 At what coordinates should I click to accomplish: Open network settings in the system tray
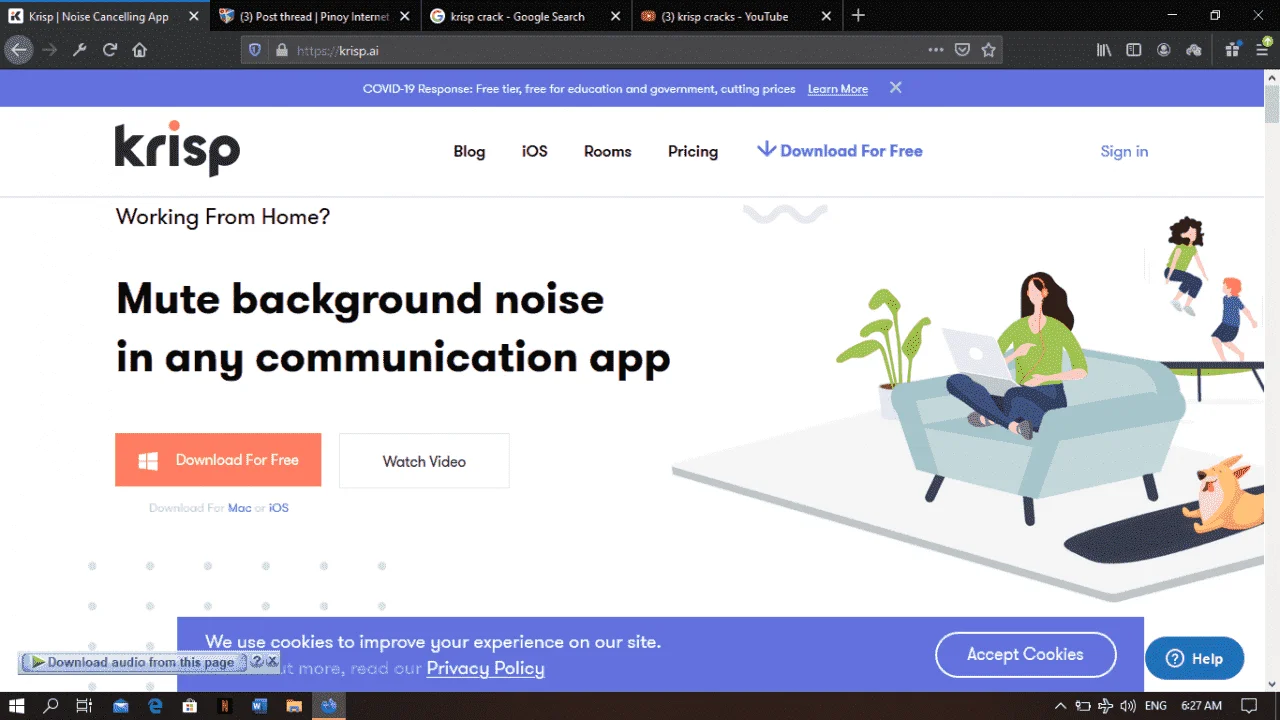click(x=1104, y=706)
